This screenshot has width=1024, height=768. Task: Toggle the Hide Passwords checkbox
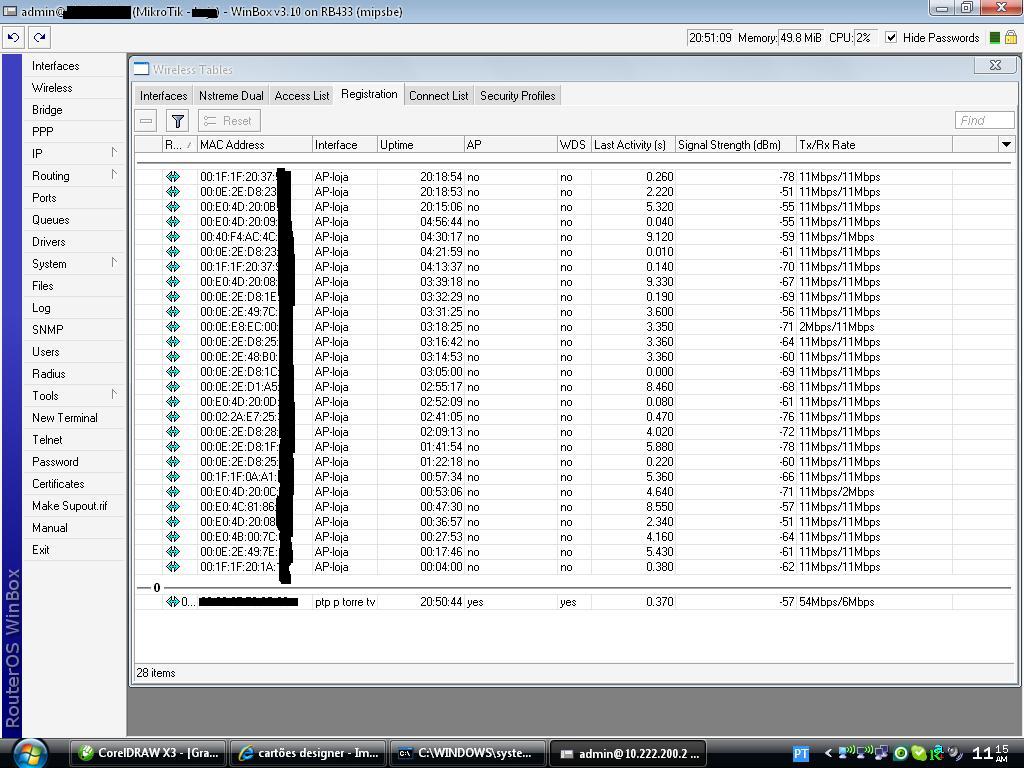891,37
